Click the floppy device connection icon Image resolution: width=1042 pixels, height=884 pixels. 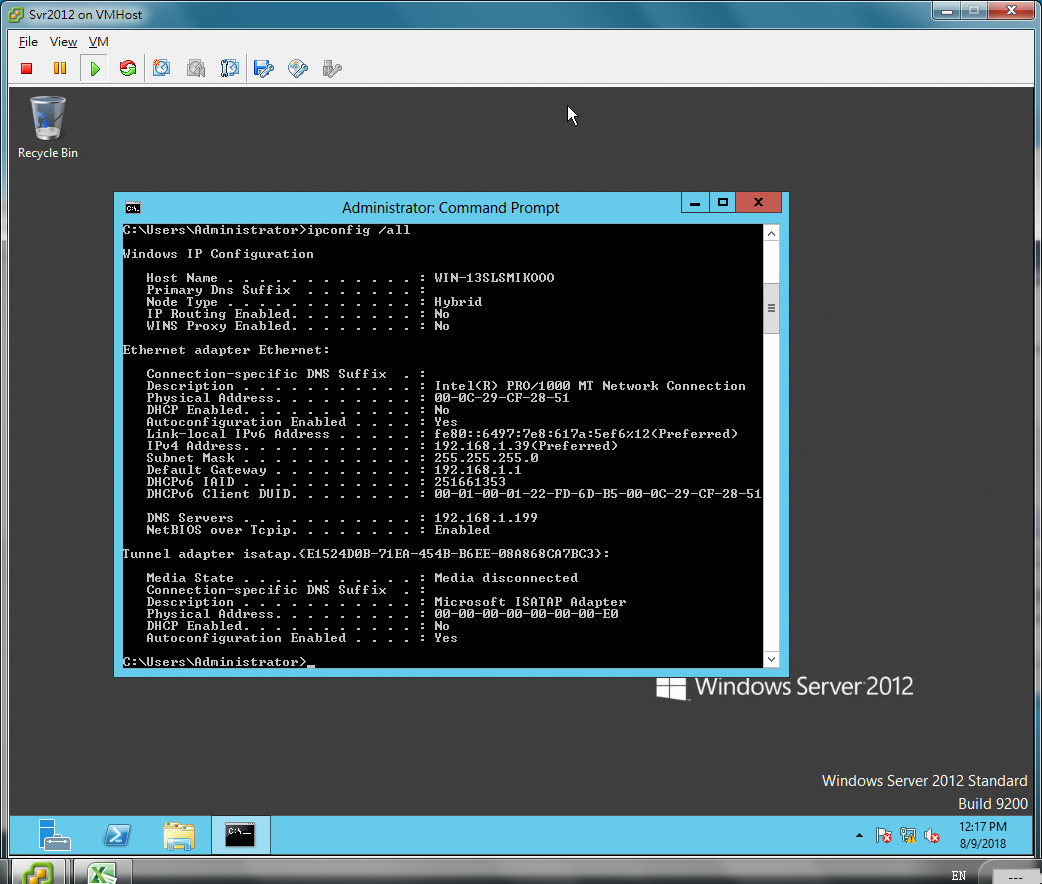coord(264,68)
